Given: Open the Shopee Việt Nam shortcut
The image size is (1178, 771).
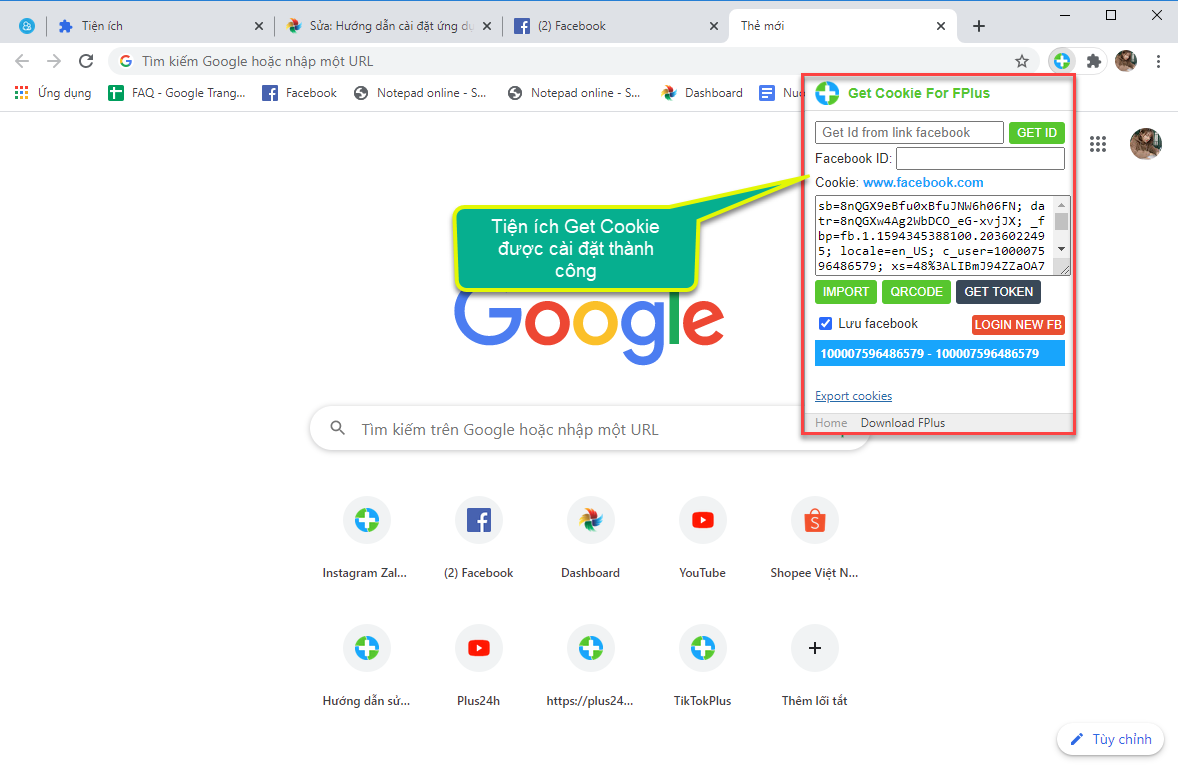Looking at the screenshot, I should click(814, 520).
